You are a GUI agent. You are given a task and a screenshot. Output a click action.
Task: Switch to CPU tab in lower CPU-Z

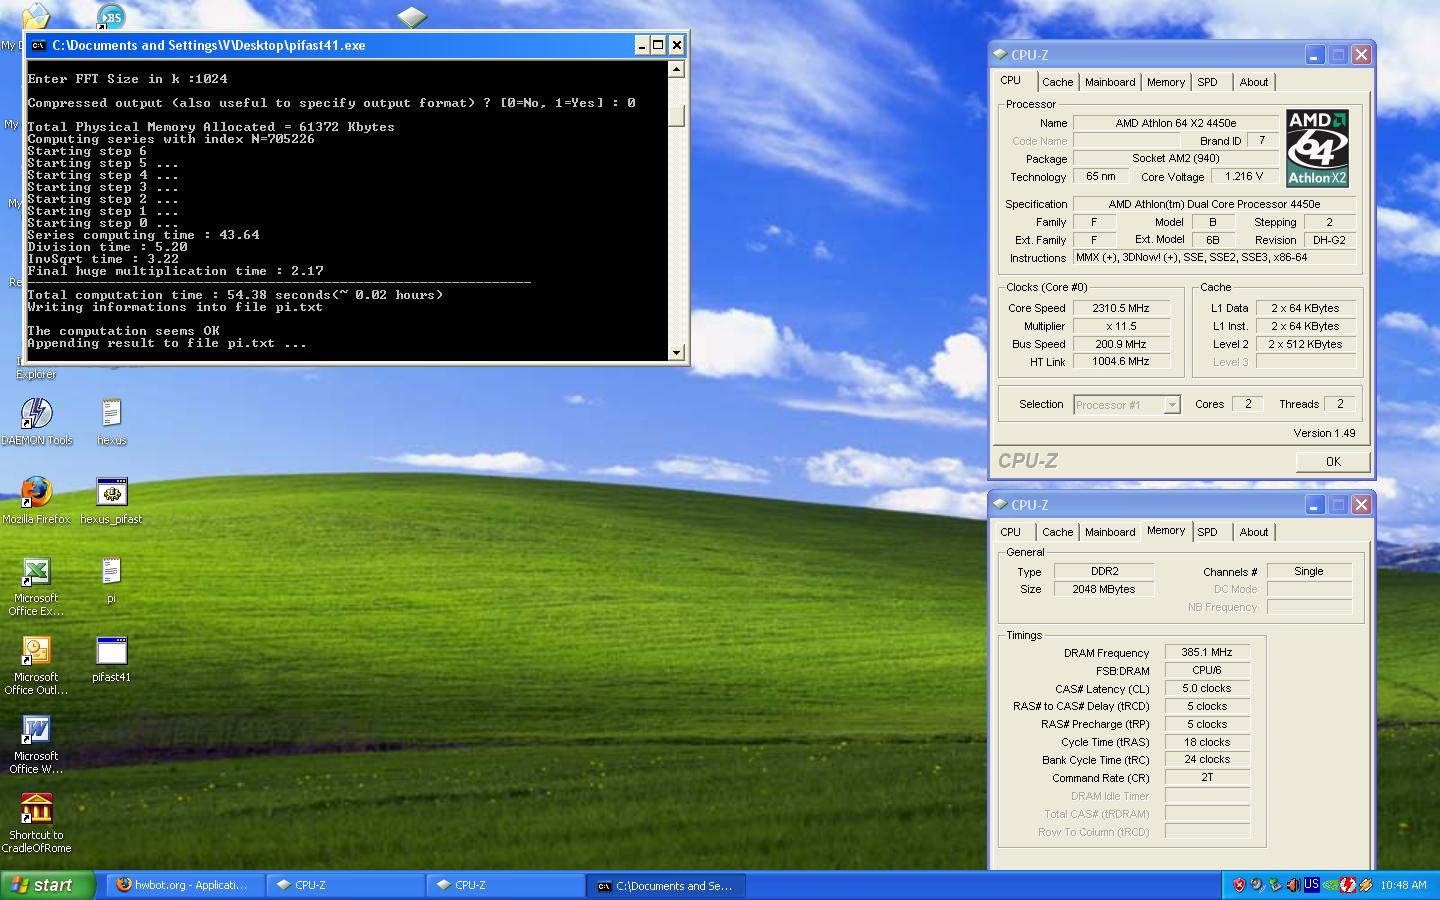pos(1011,532)
